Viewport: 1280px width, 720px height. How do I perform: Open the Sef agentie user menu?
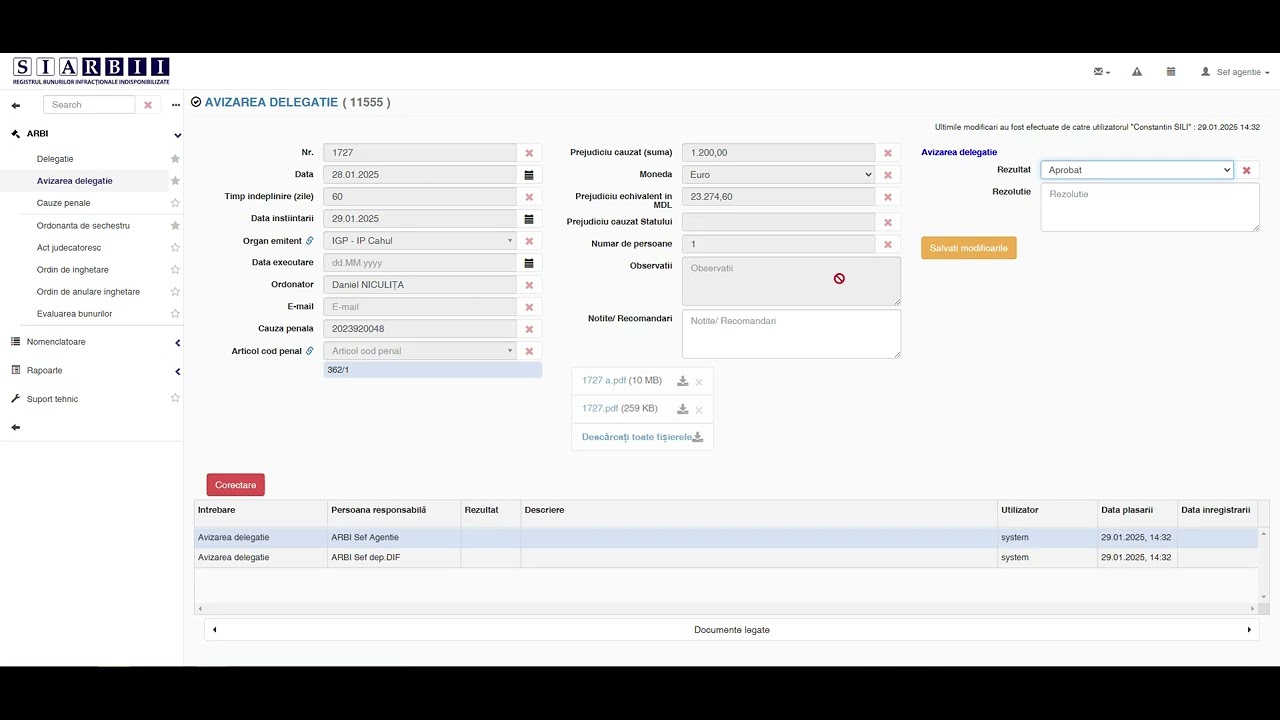pos(1235,72)
